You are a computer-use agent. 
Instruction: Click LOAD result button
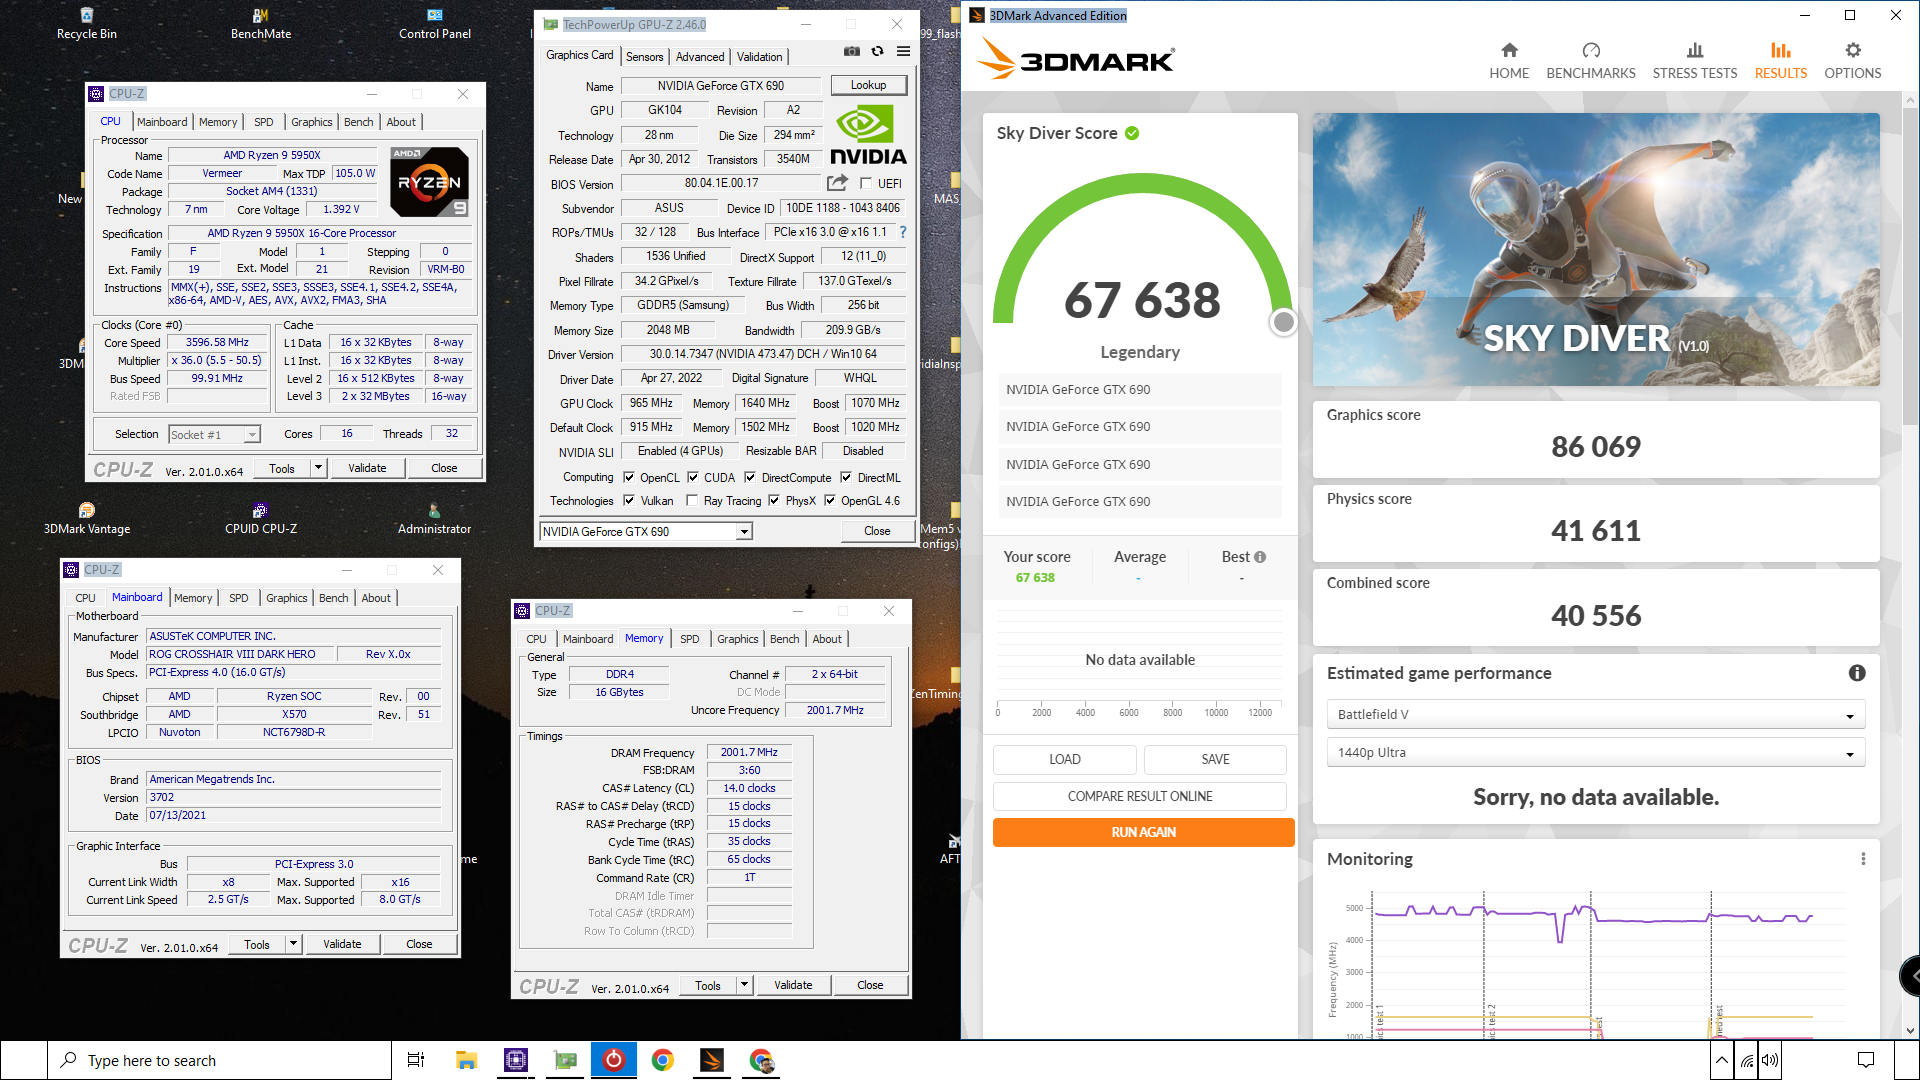pos(1064,759)
